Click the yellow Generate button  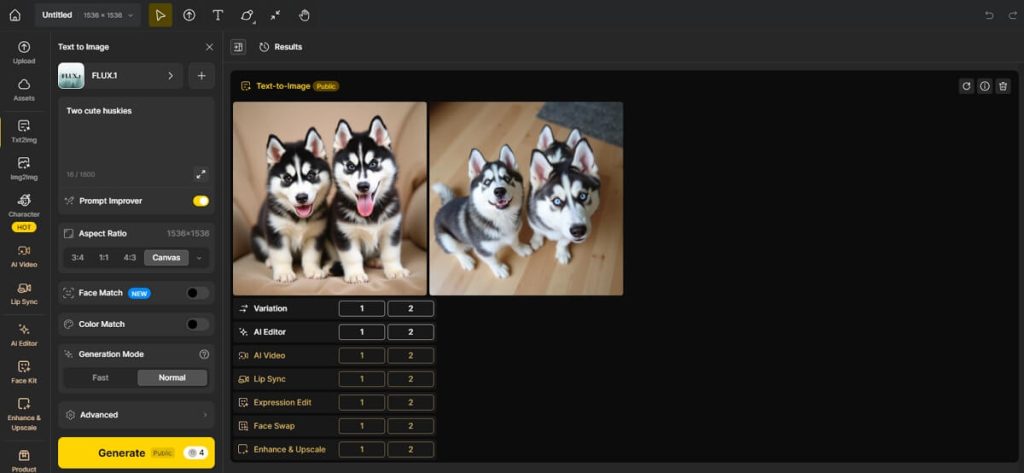(121, 453)
